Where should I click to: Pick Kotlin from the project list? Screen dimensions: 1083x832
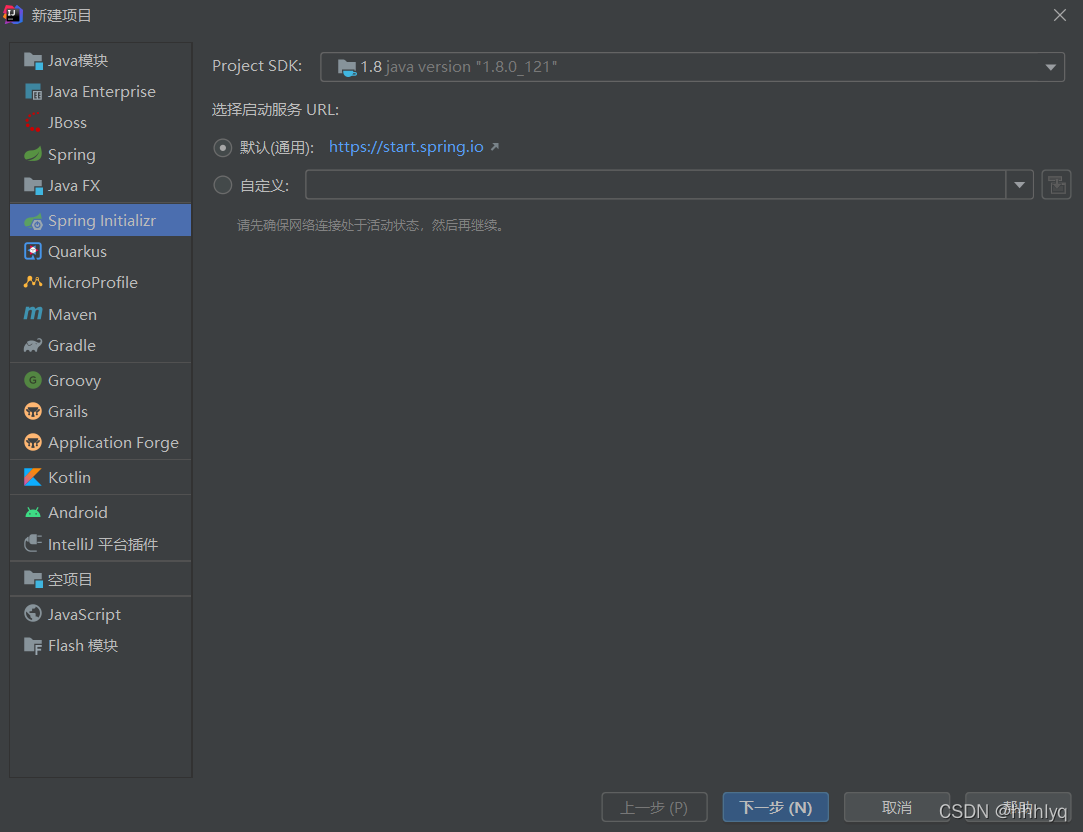(101, 477)
